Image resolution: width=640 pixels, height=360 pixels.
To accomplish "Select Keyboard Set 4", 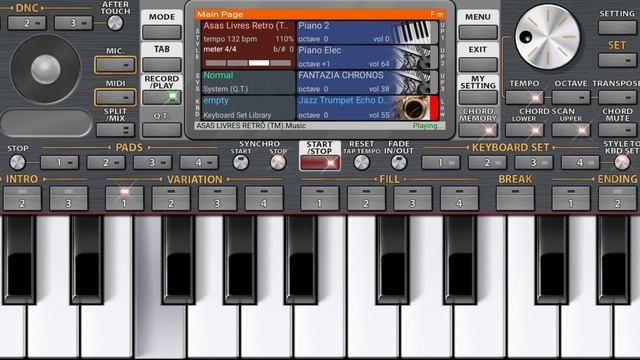I will click(x=580, y=162).
